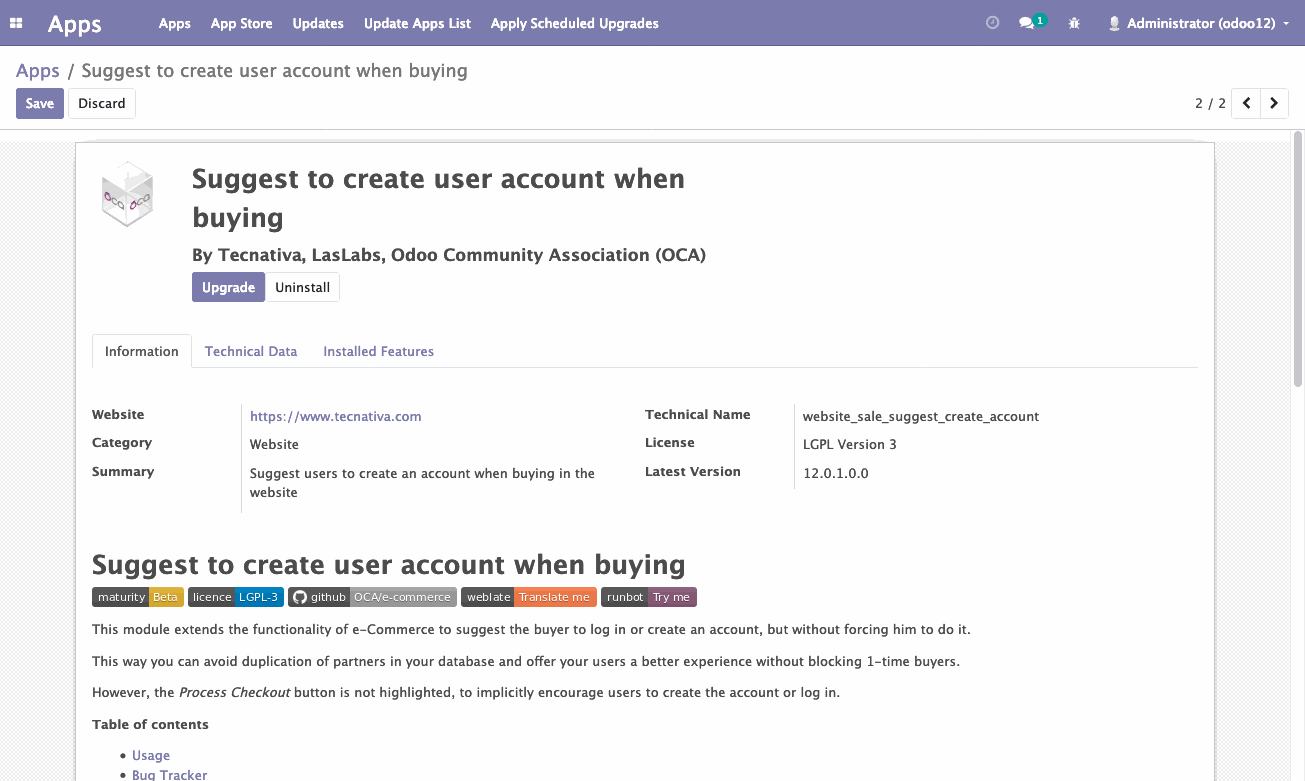Click the maturity Beta badge

pos(138,597)
